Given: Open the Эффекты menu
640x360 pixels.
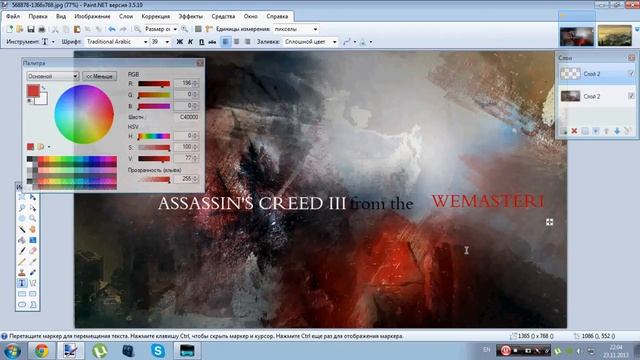Looking at the screenshot, I should [191, 16].
